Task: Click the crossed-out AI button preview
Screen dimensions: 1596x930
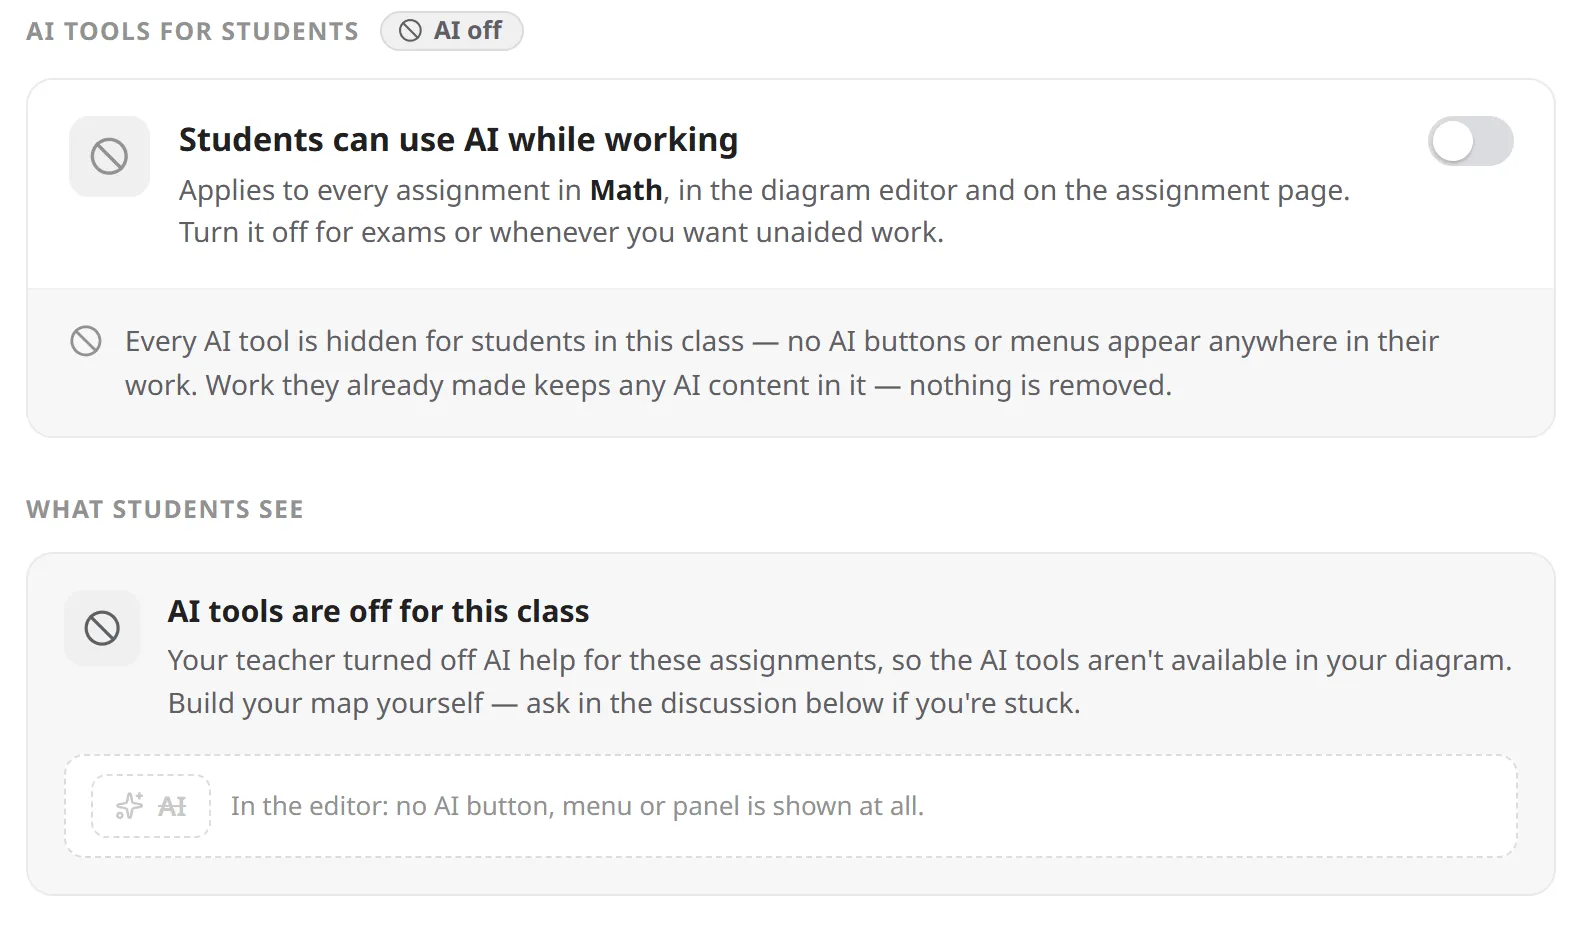Action: tap(151, 806)
